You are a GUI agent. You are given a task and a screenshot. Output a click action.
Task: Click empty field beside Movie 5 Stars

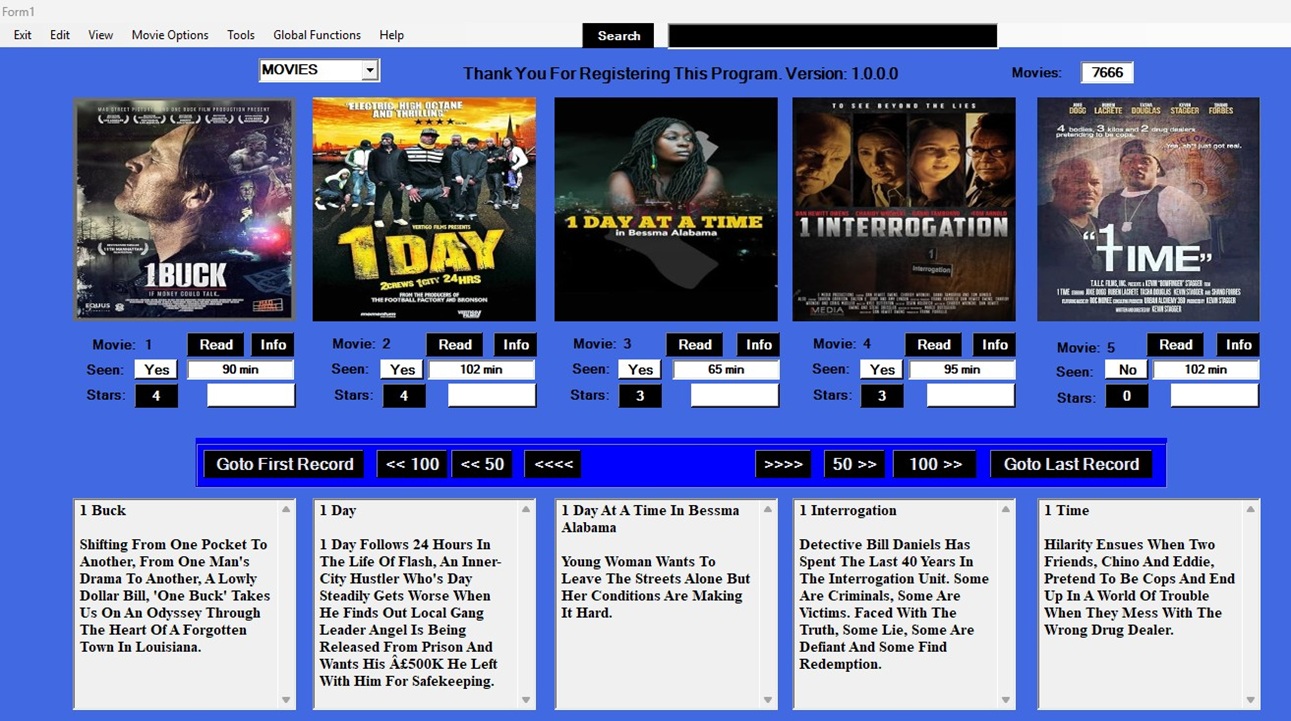pos(1215,396)
